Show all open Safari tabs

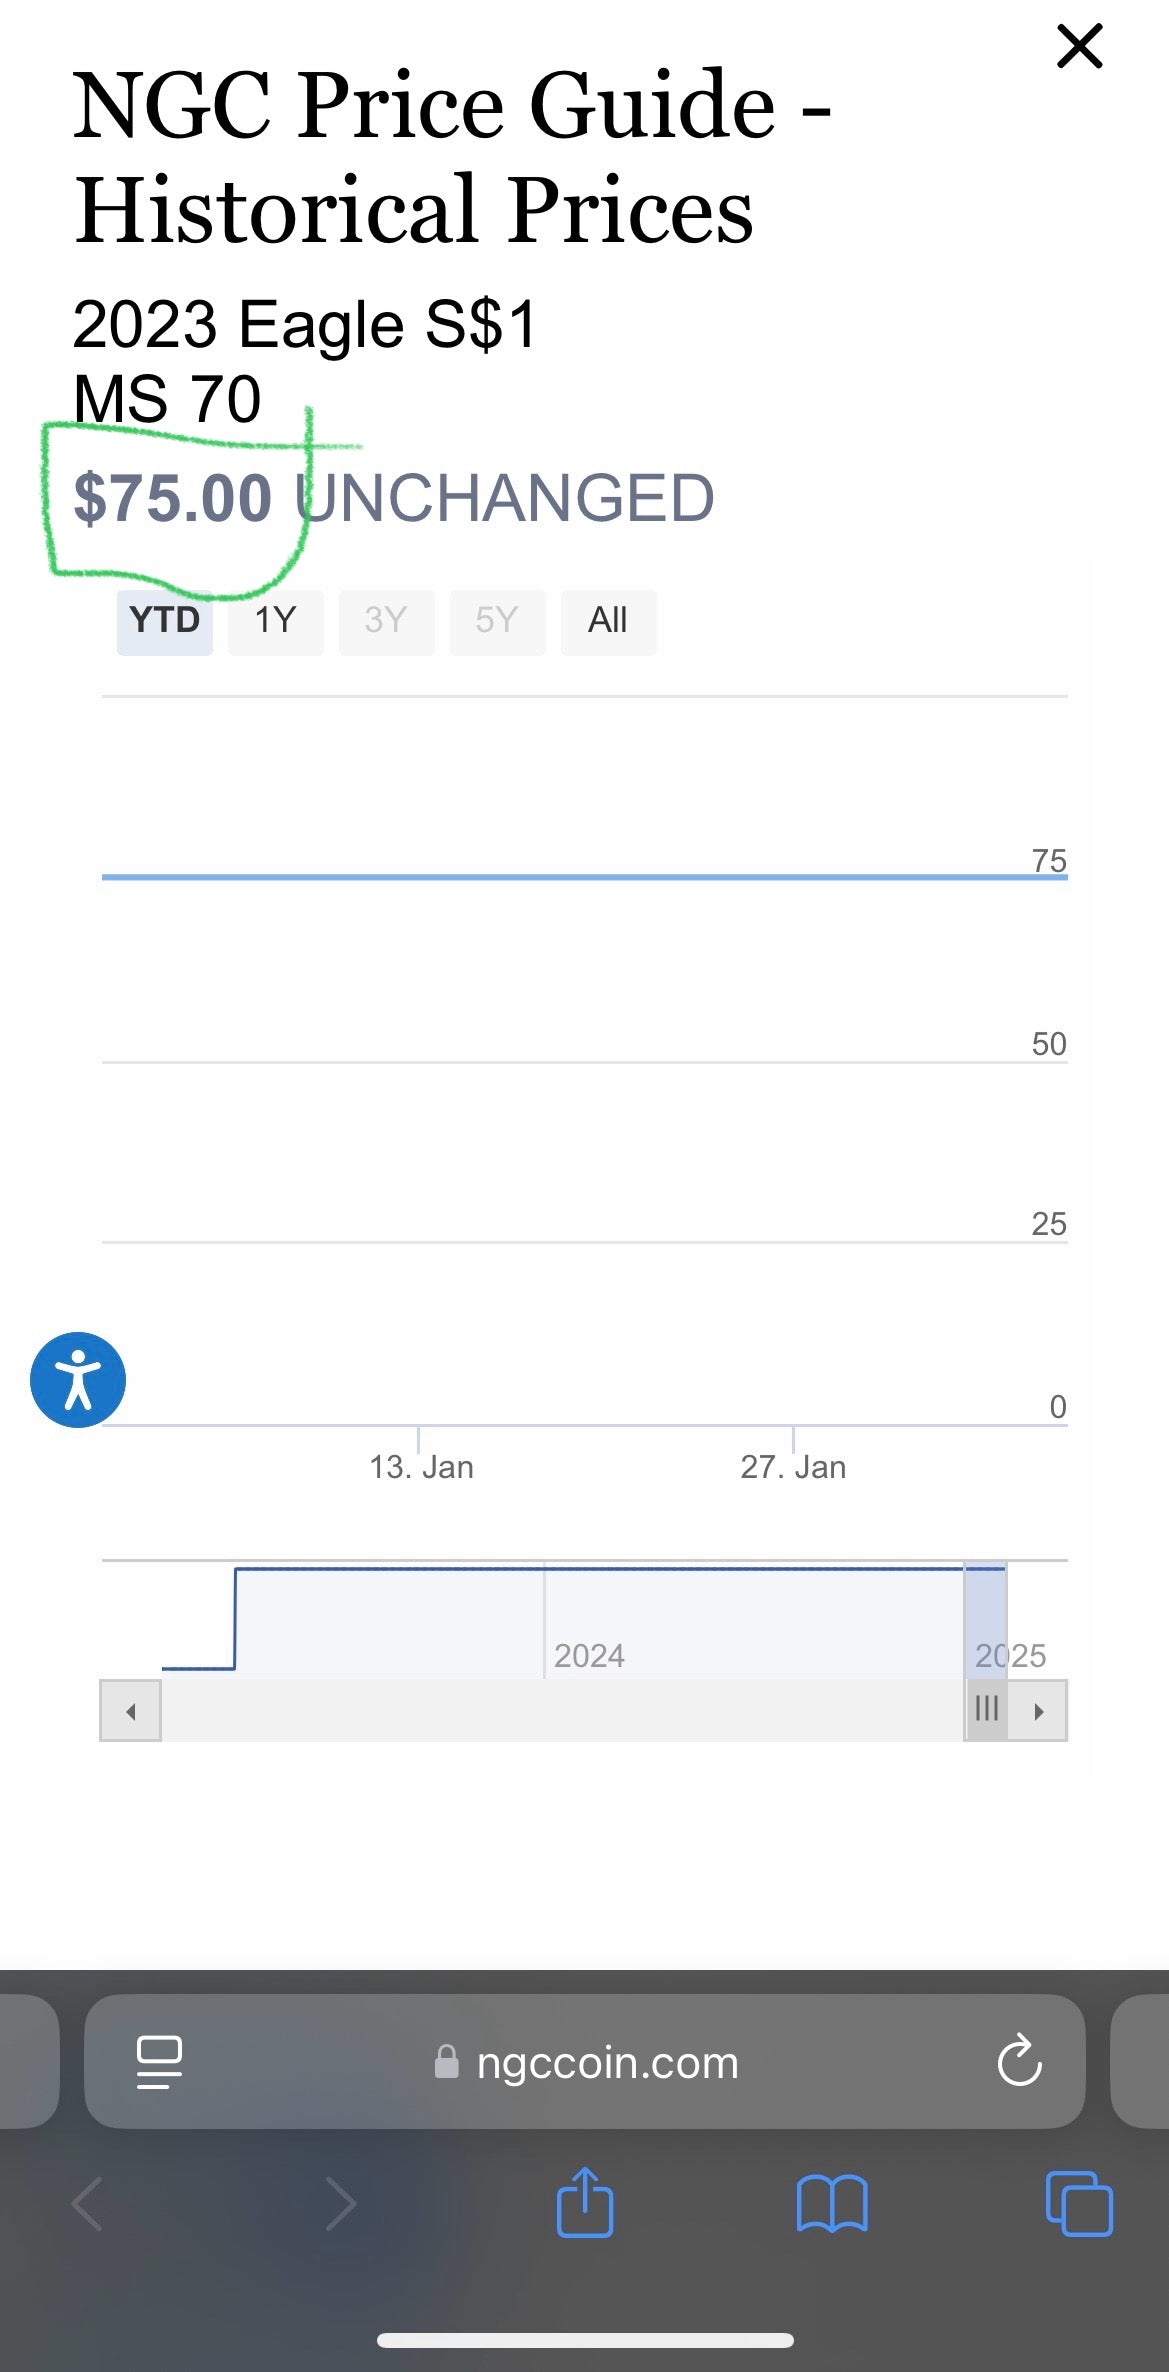click(1078, 2204)
